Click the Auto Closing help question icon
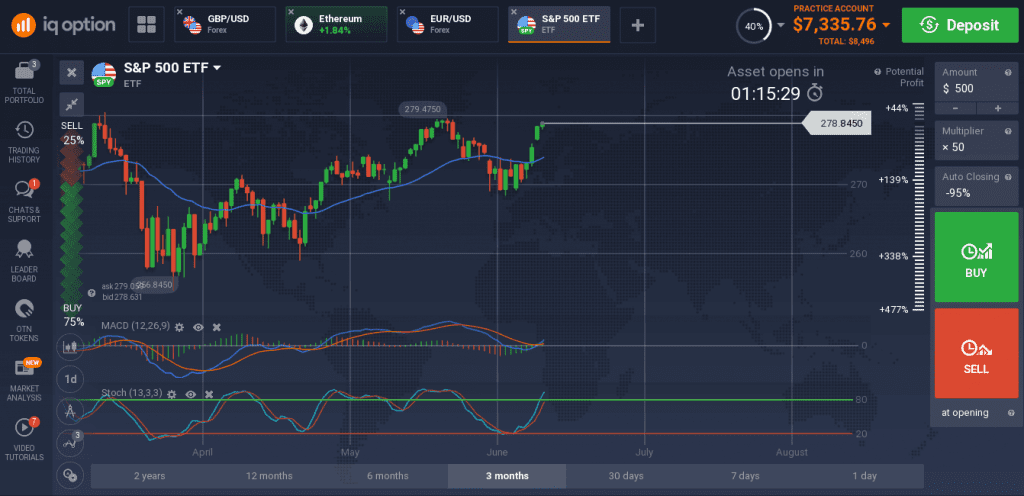 (1008, 176)
